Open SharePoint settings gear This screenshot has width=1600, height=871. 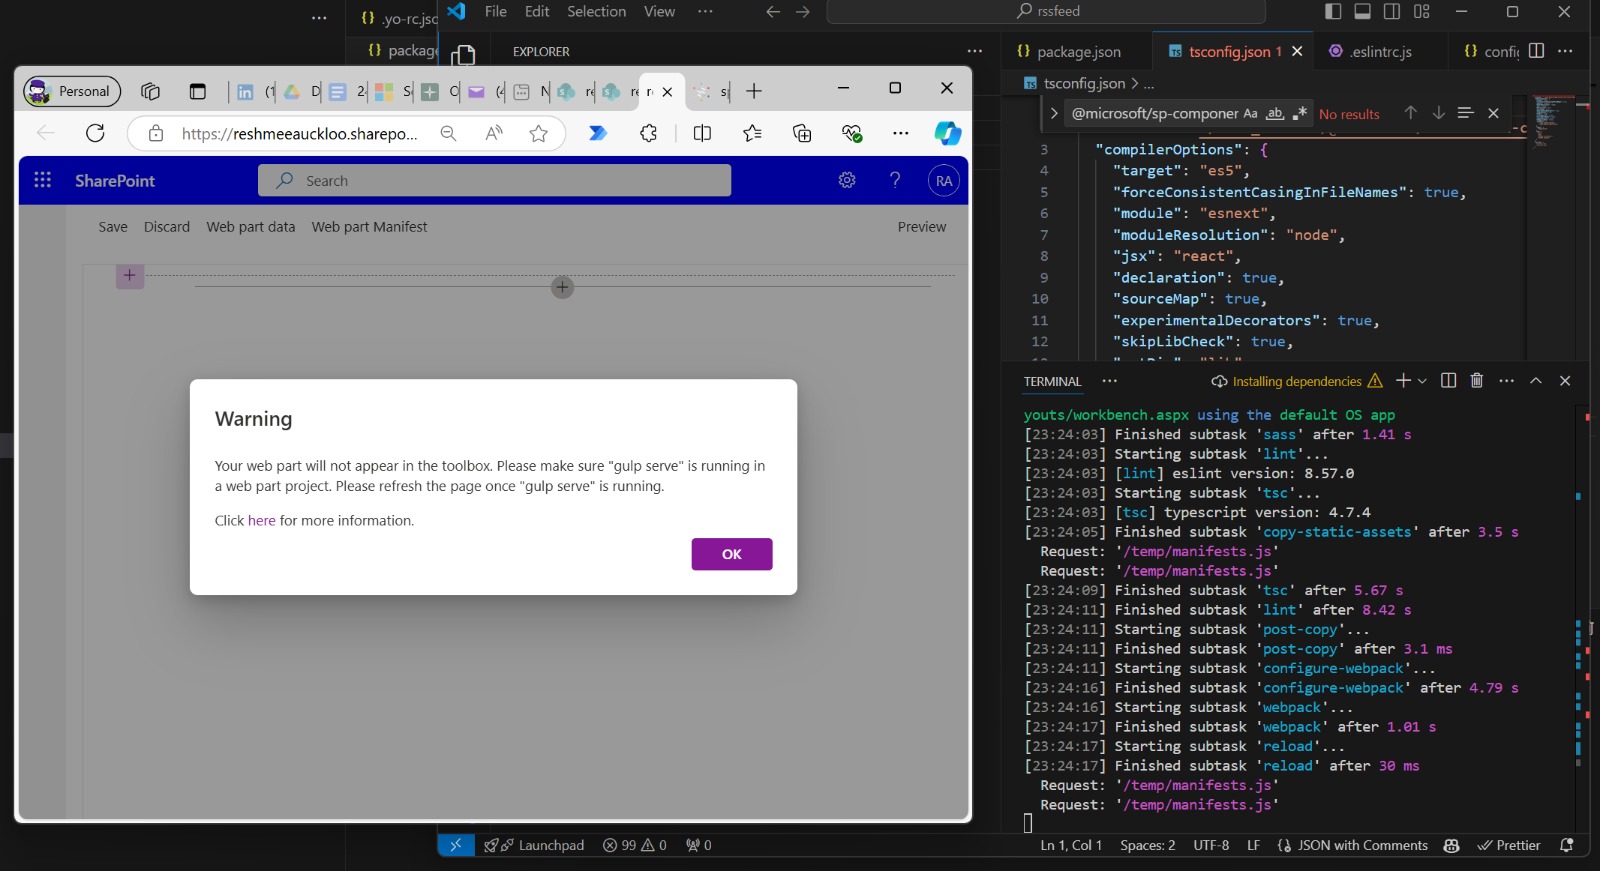coord(847,180)
